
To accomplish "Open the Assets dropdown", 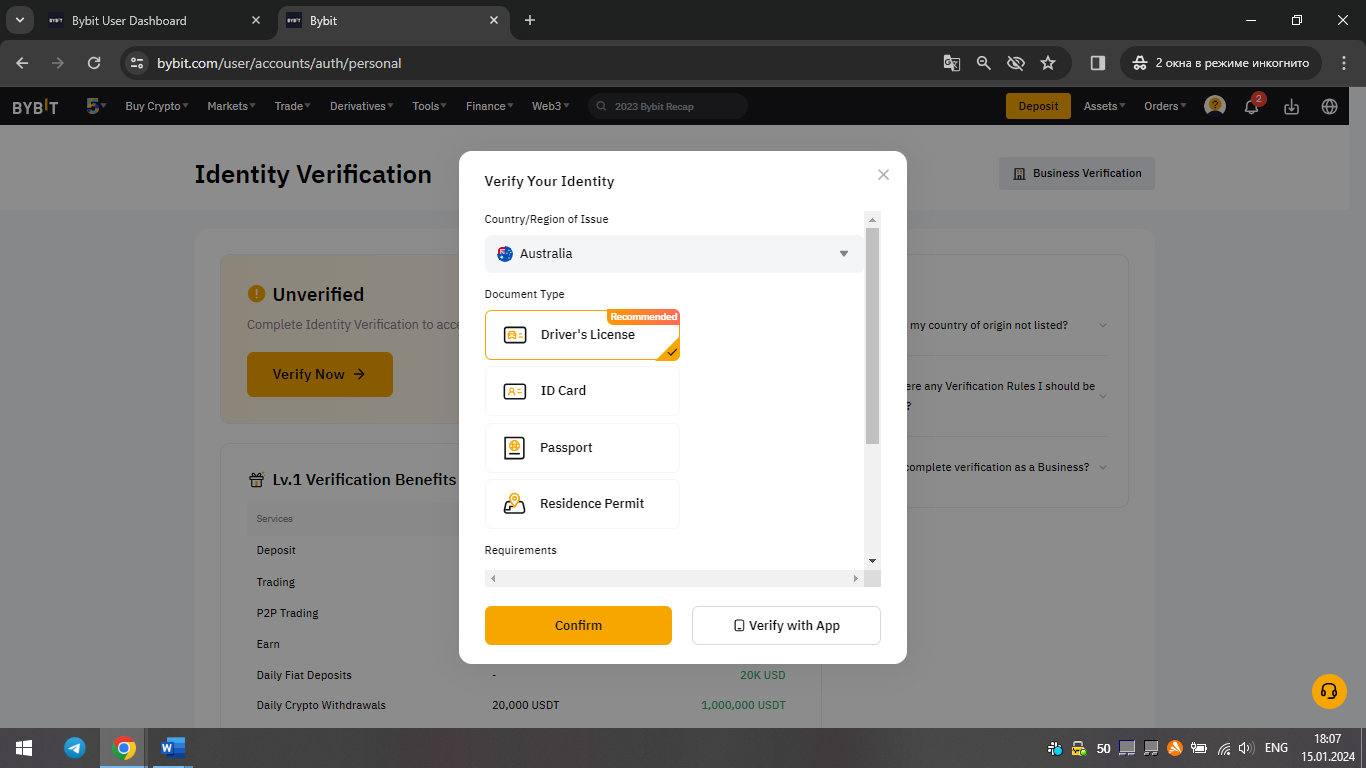I will coord(1104,106).
